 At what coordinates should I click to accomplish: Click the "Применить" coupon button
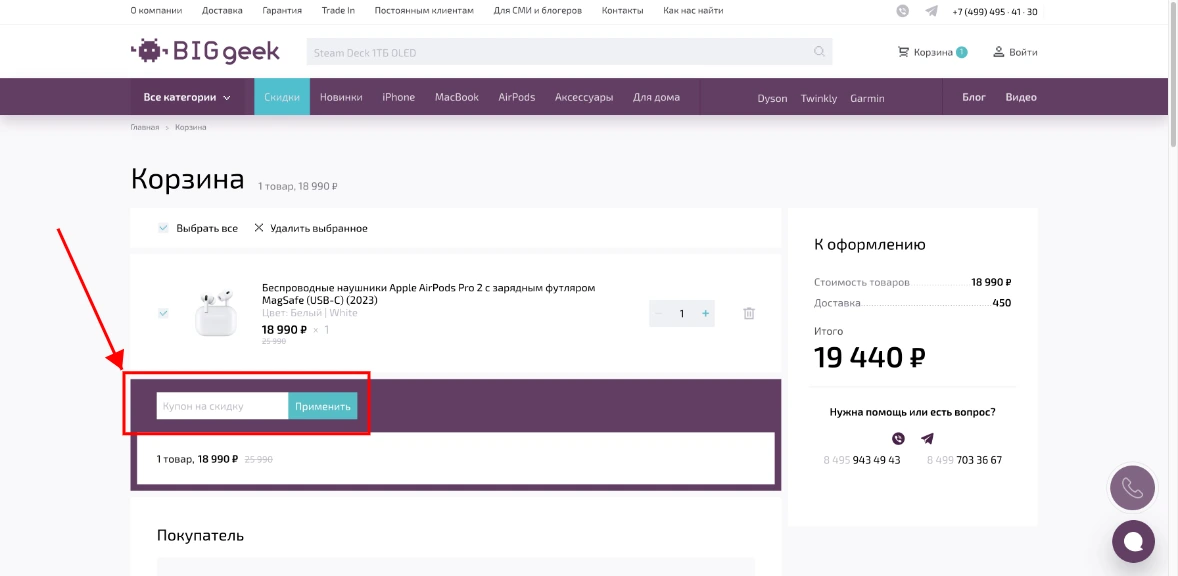[x=322, y=406]
